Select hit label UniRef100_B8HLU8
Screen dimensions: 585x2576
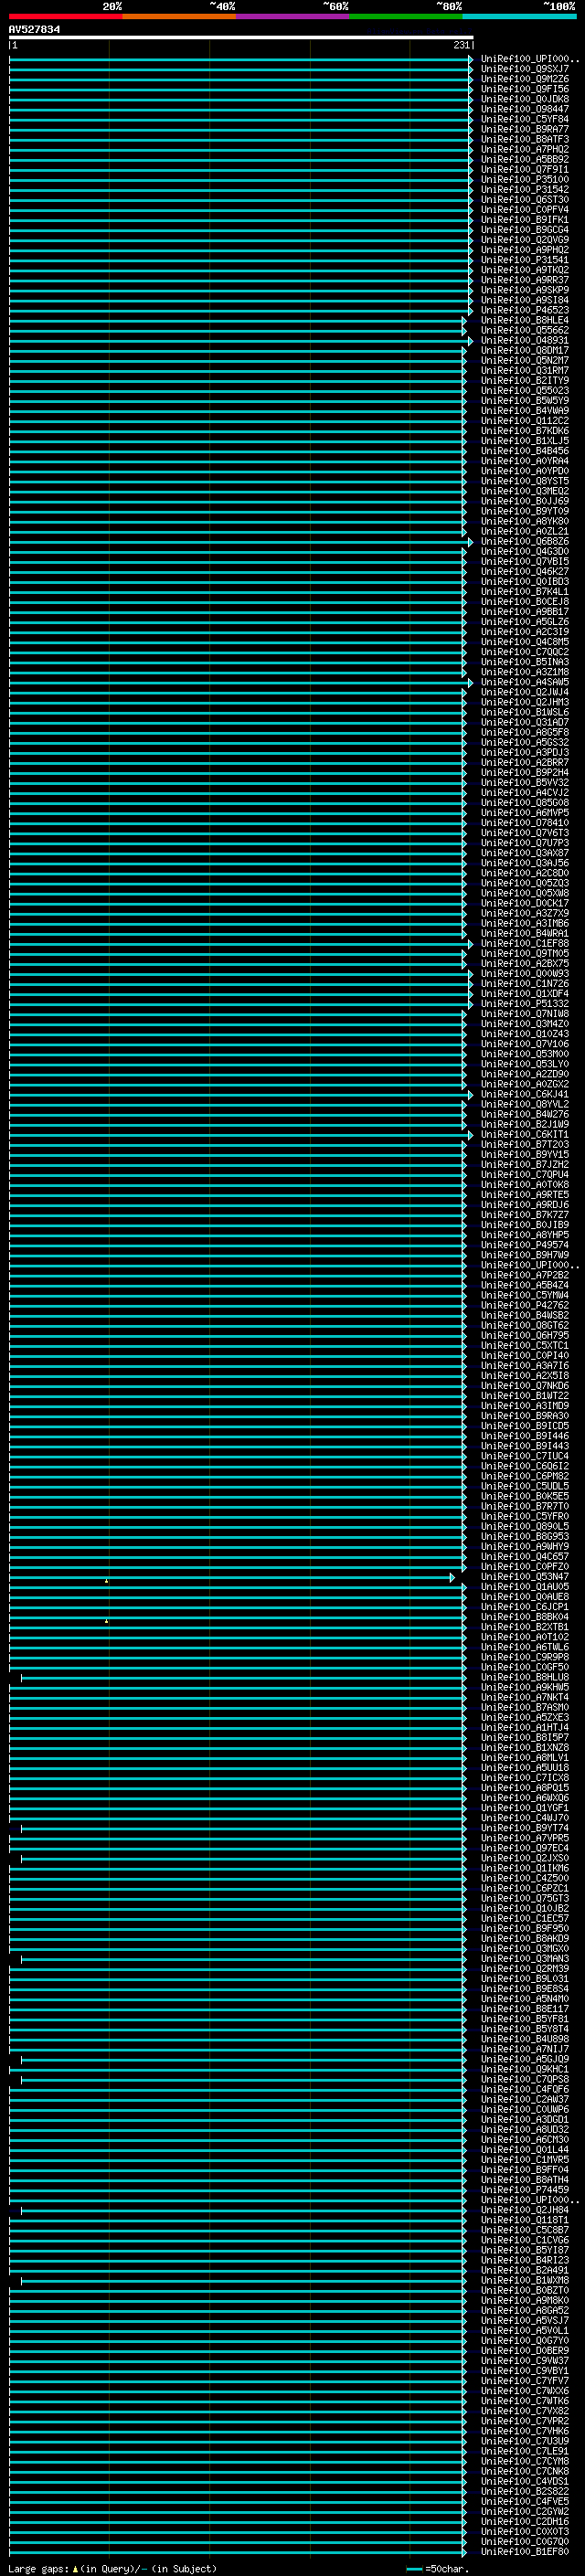(x=525, y=1677)
